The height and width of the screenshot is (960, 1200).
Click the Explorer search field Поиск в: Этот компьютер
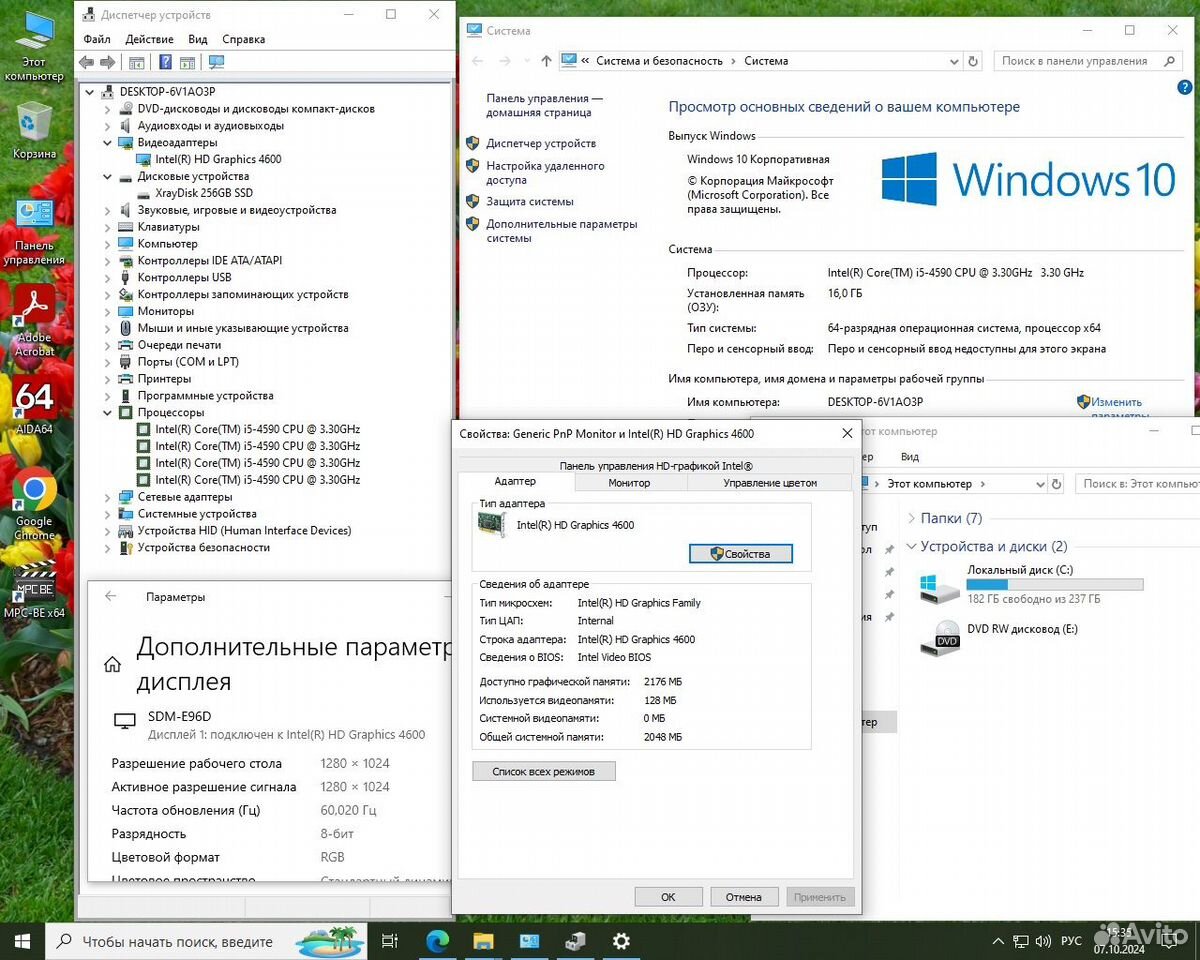(1140, 483)
